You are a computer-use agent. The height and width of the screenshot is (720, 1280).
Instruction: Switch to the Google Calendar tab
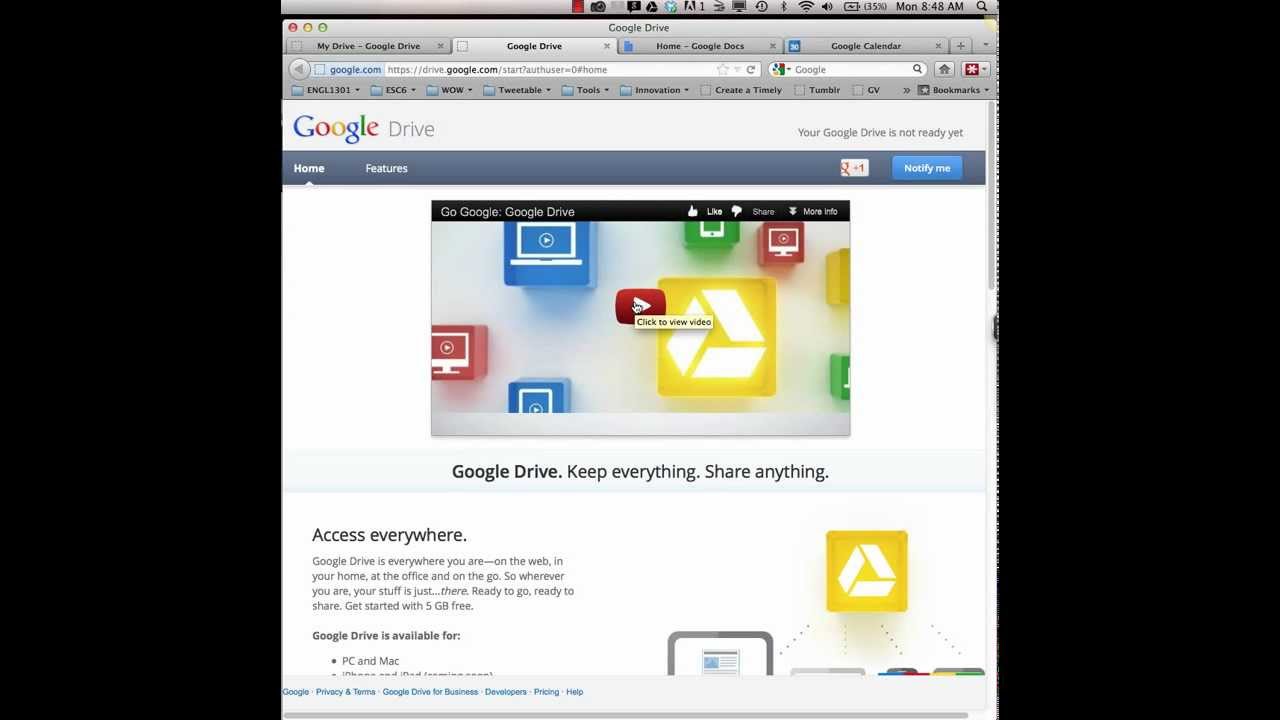pyautogui.click(x=866, y=46)
